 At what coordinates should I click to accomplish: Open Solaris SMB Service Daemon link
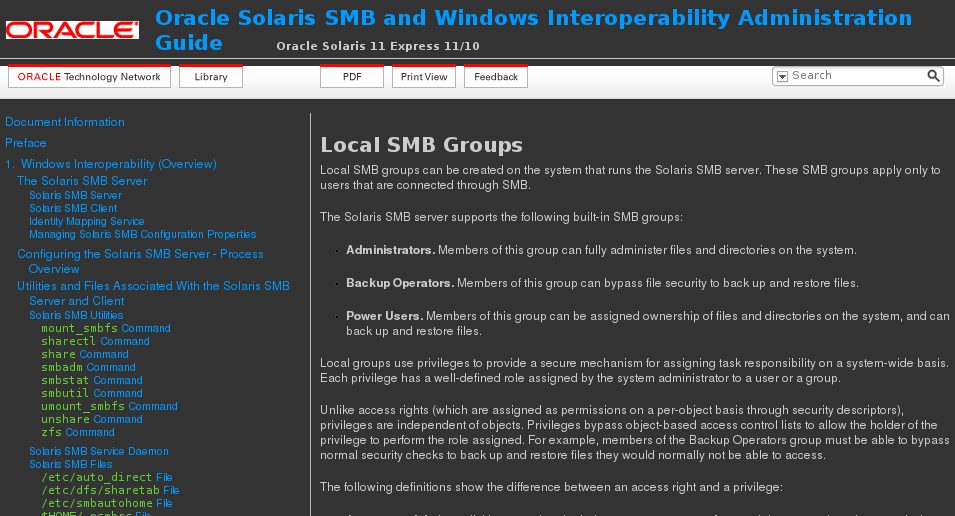tap(99, 451)
